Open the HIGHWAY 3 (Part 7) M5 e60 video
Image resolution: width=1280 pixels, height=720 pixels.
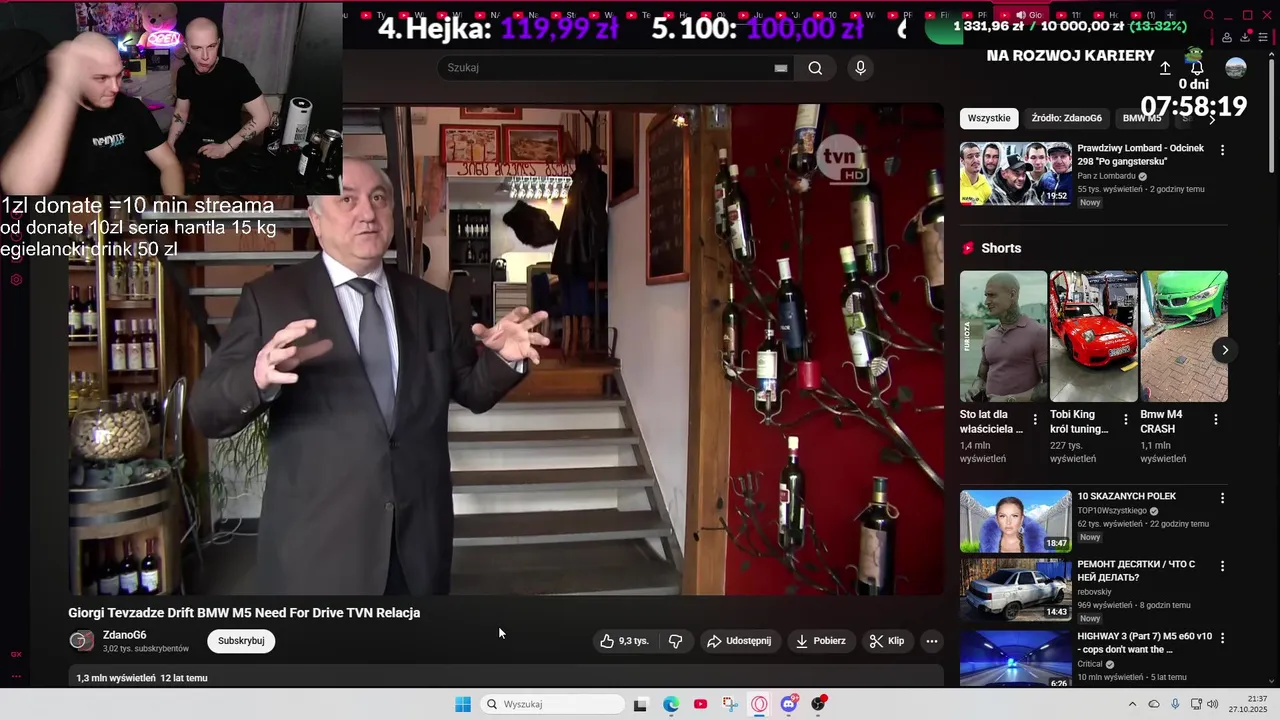1016,658
